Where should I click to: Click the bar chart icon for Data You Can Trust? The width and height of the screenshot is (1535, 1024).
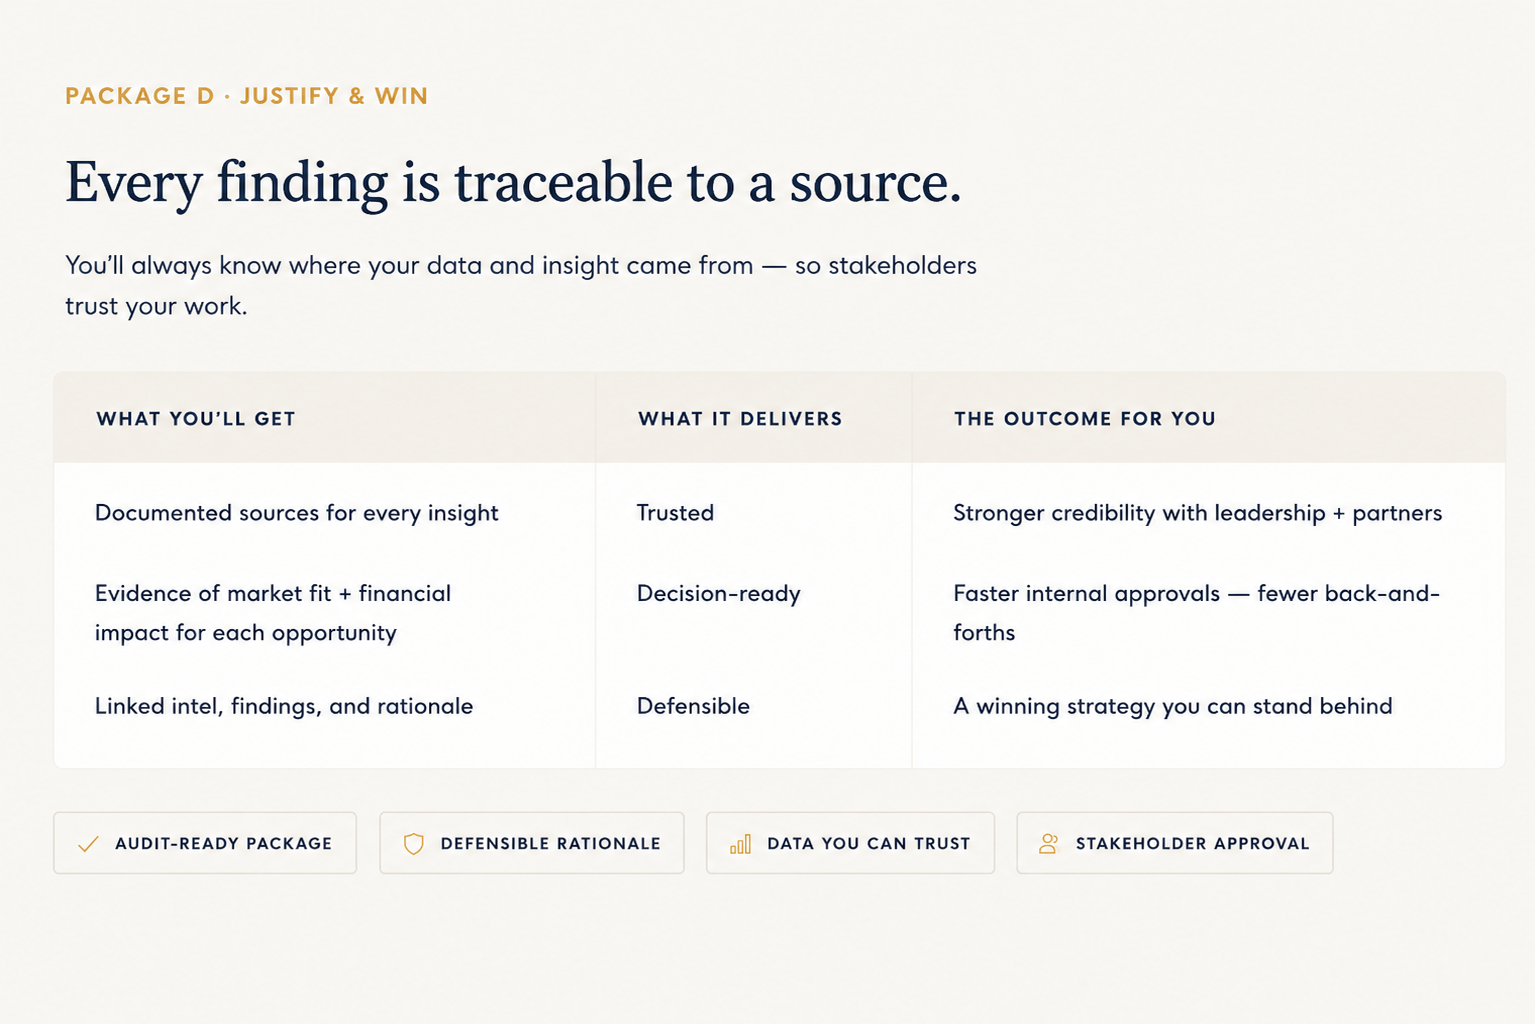click(740, 844)
